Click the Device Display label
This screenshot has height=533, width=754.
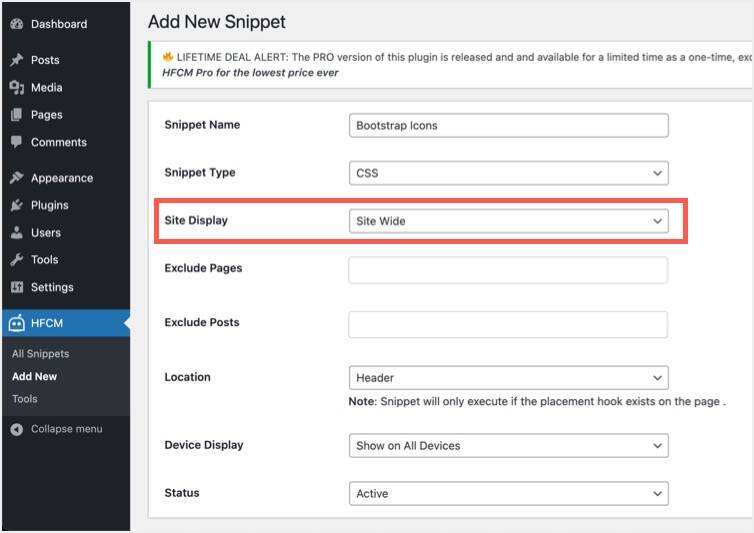[203, 445]
